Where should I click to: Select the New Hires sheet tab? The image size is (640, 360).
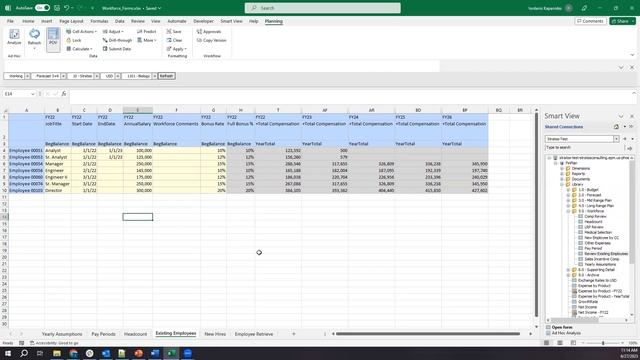[x=215, y=334]
